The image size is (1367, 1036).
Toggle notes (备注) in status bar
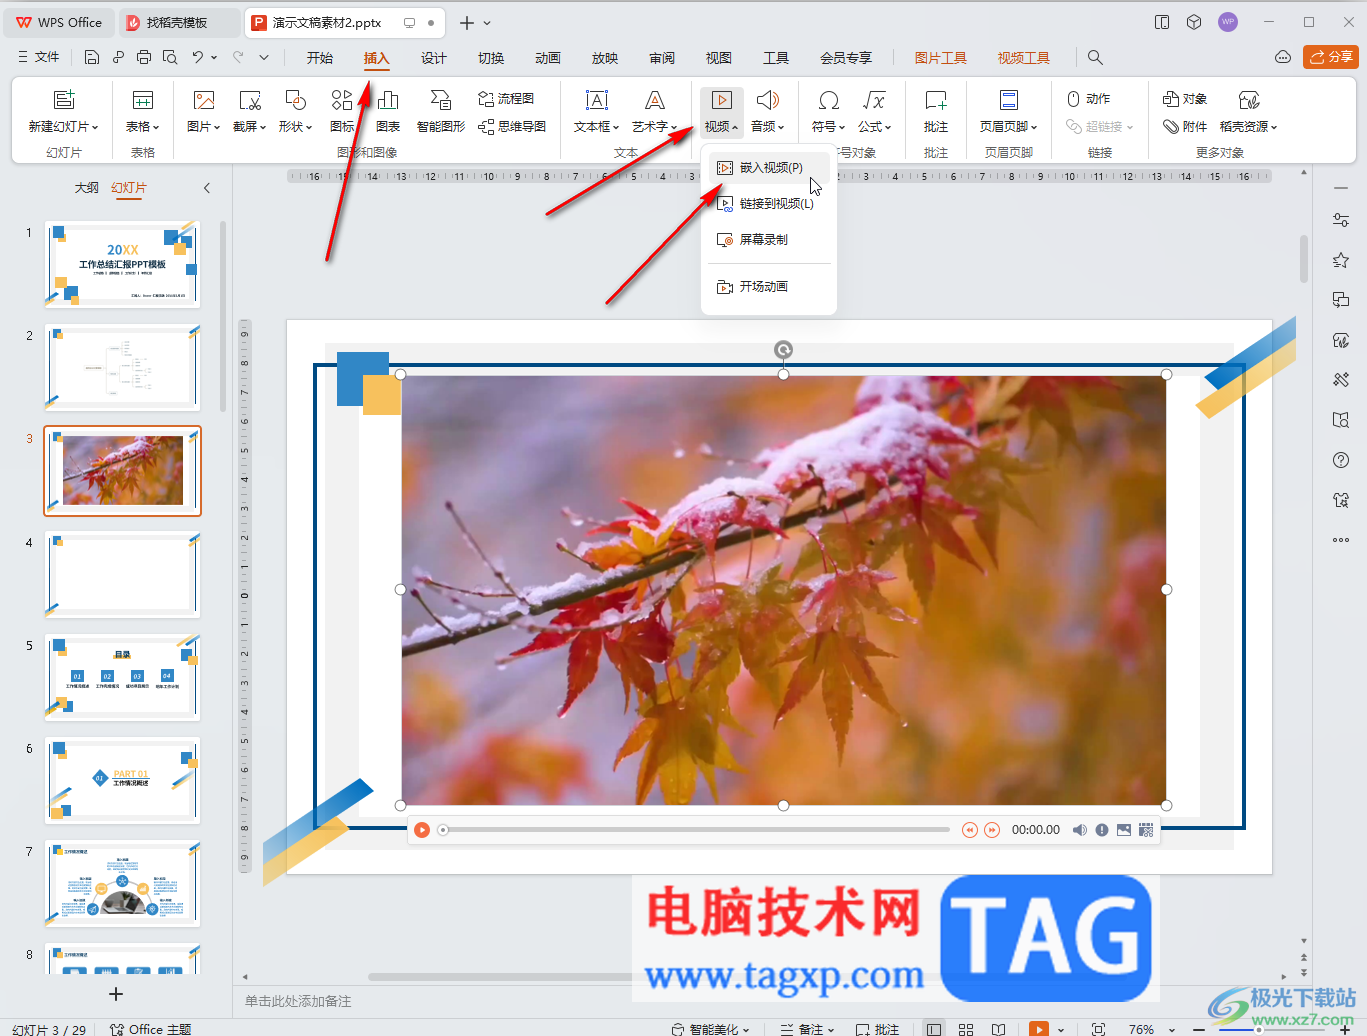pyautogui.click(x=808, y=1029)
